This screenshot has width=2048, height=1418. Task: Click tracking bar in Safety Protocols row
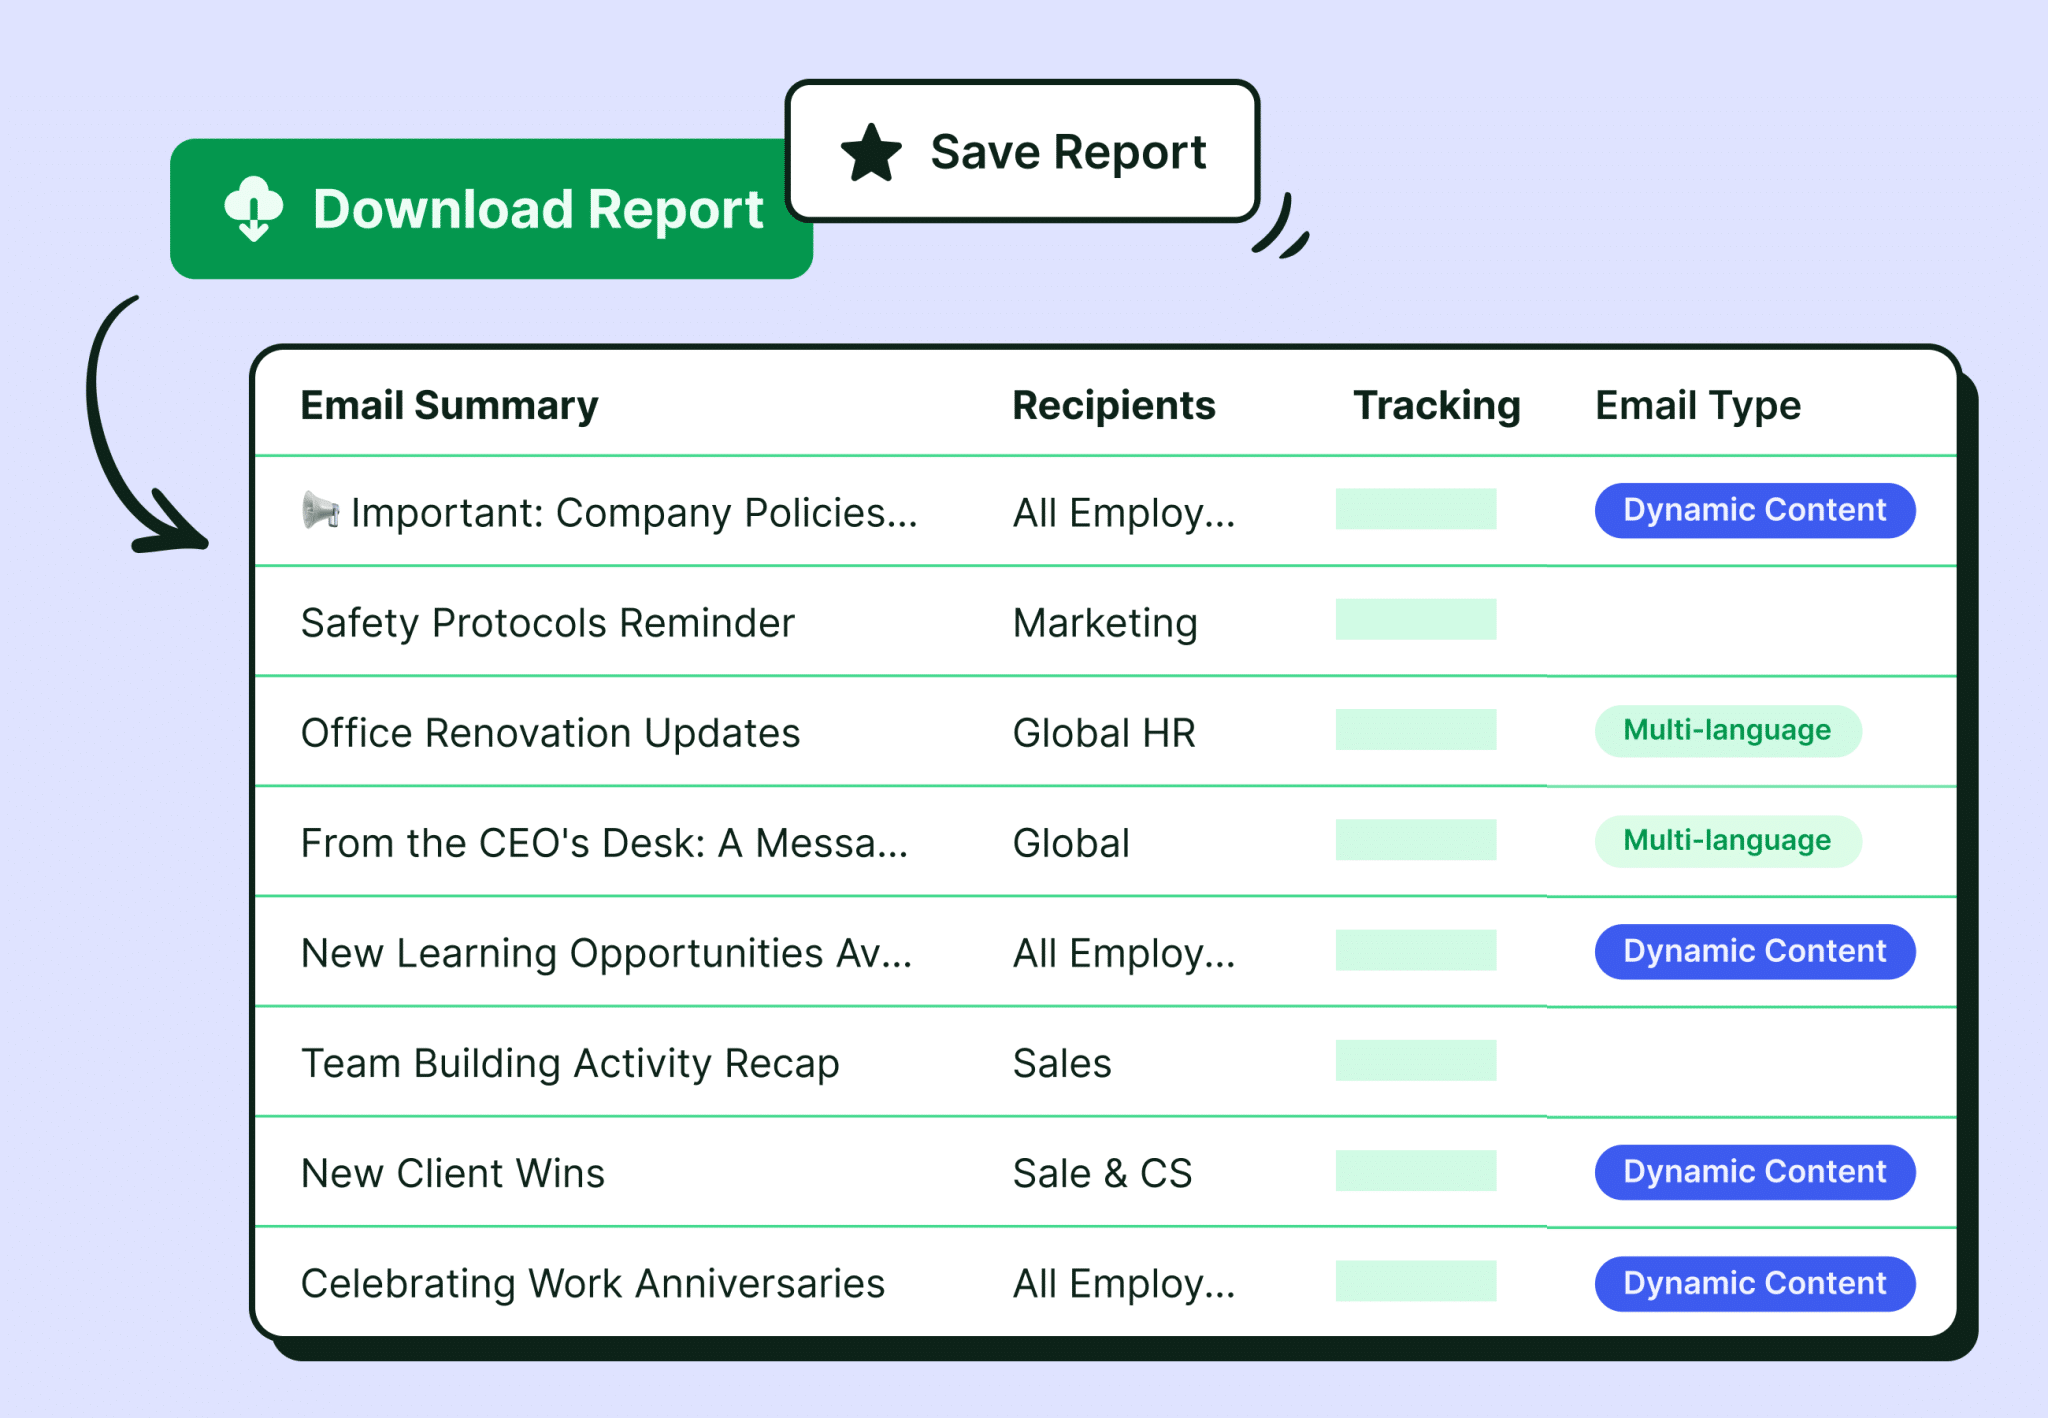[1416, 619]
